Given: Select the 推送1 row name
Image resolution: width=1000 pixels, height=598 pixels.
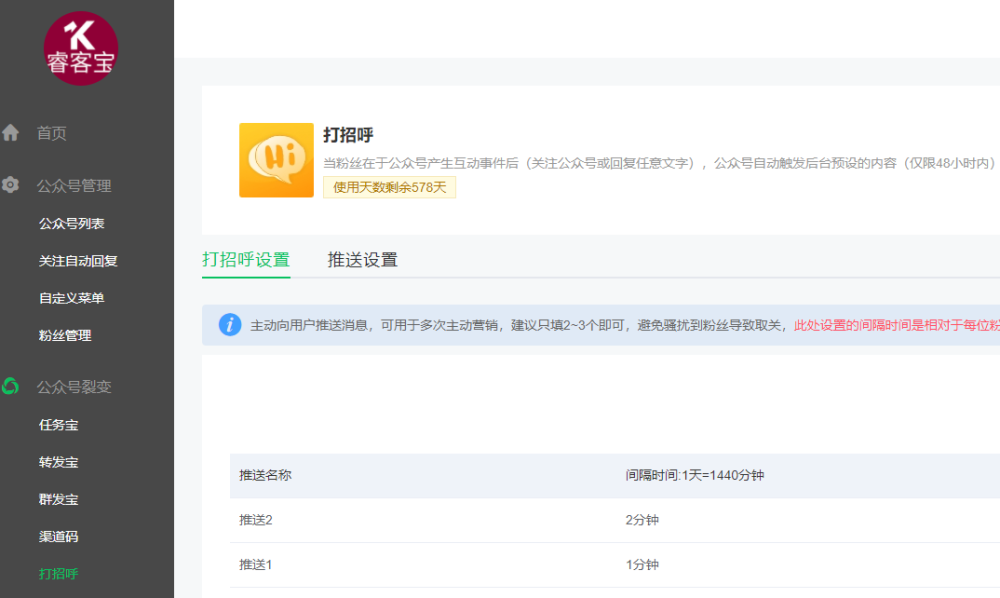Looking at the screenshot, I should (x=256, y=565).
